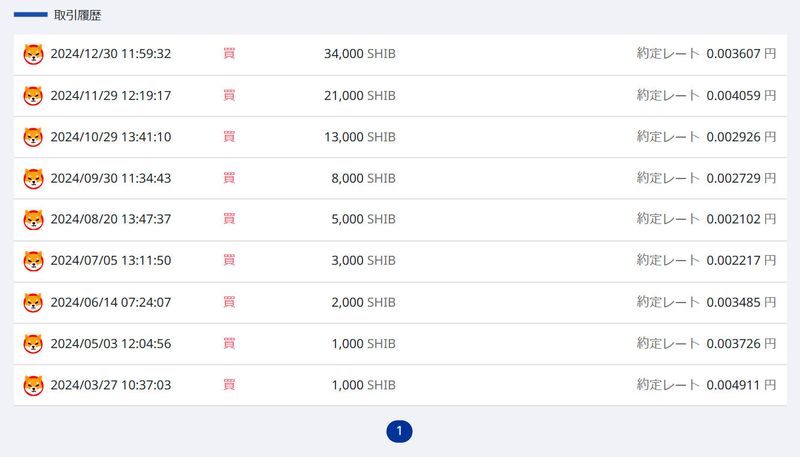Click the 21,000 SHIB amount

359,96
